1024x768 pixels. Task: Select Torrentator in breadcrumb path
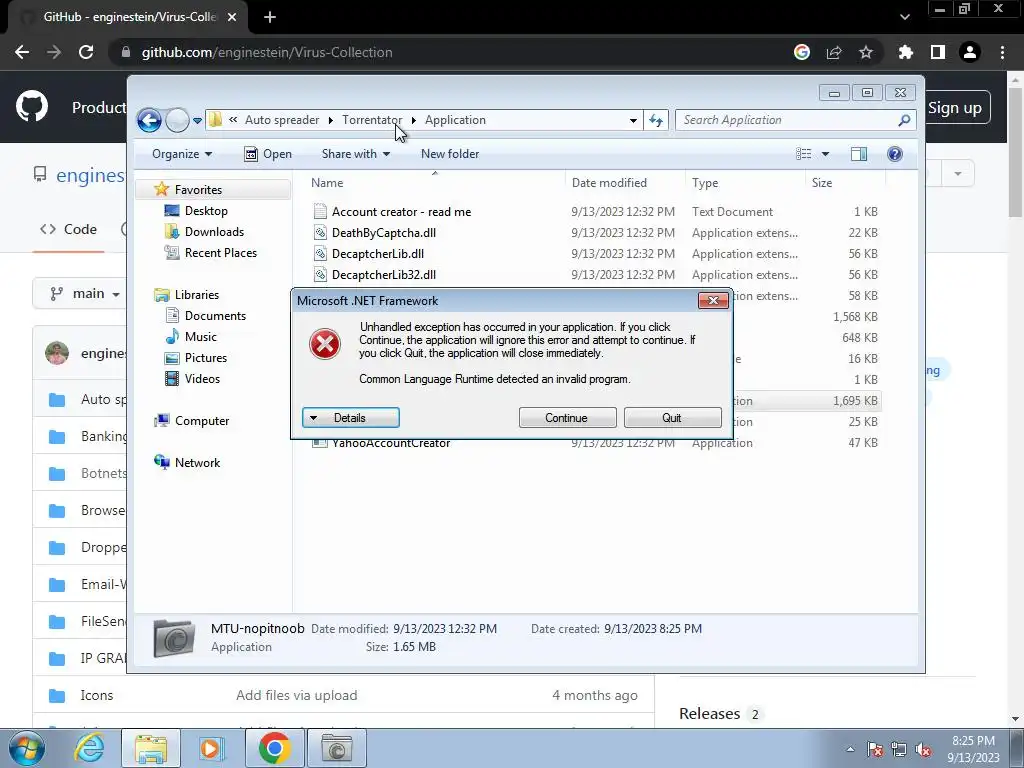click(372, 120)
